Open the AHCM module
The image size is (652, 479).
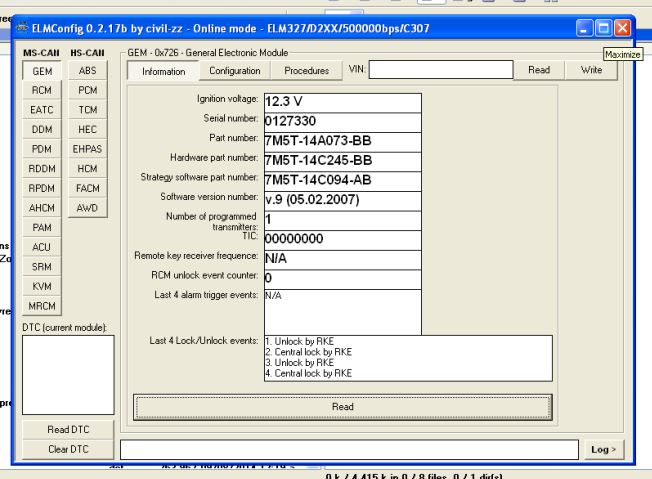tap(42, 207)
